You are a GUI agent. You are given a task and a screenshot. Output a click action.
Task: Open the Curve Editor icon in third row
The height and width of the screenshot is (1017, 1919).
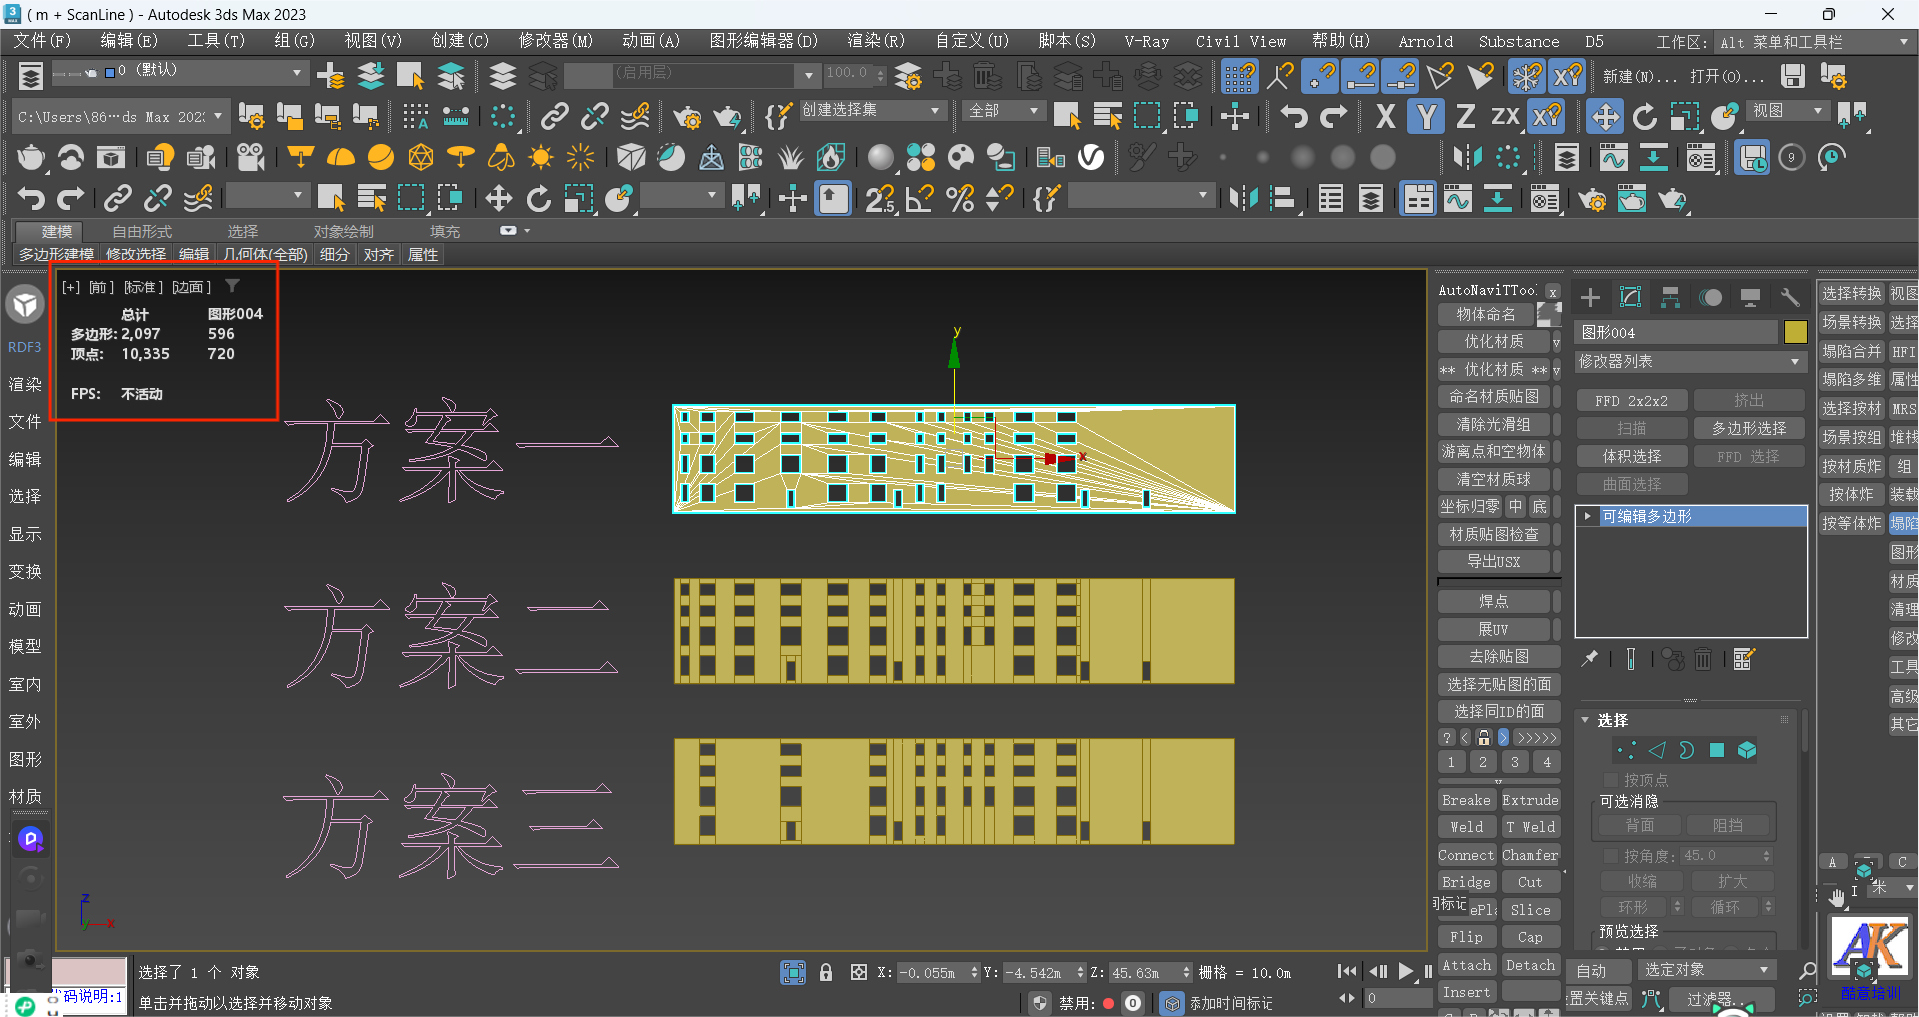pos(1613,157)
